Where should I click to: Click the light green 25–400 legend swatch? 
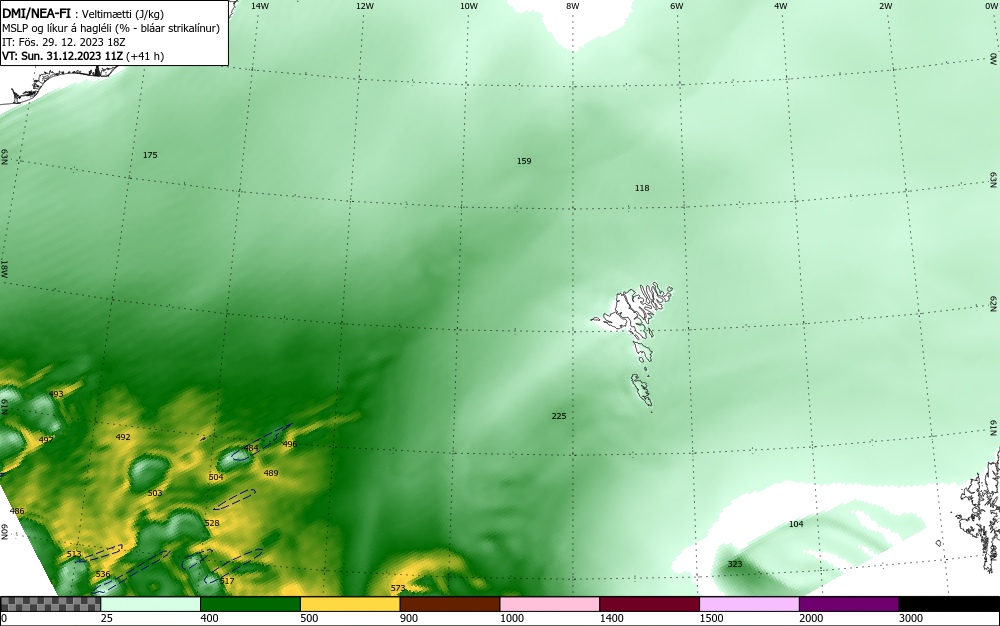pos(151,604)
